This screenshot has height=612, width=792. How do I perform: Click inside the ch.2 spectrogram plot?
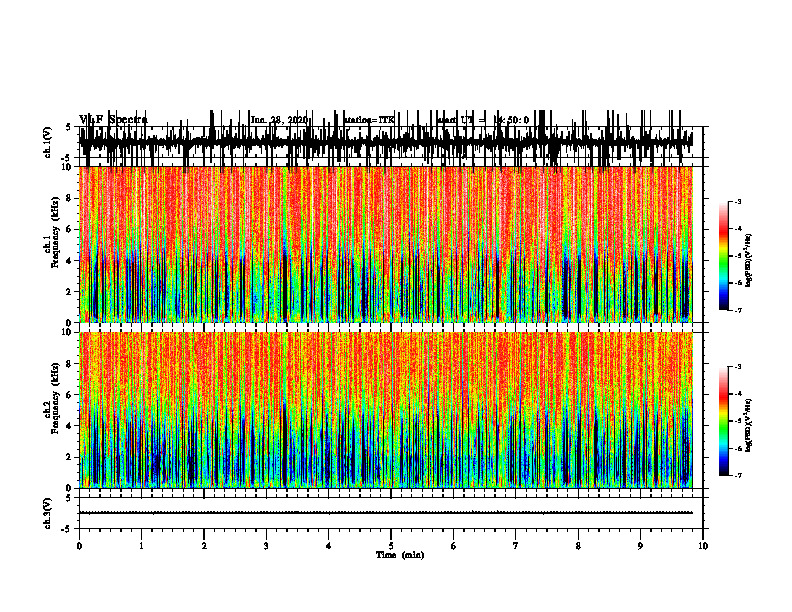click(386, 410)
